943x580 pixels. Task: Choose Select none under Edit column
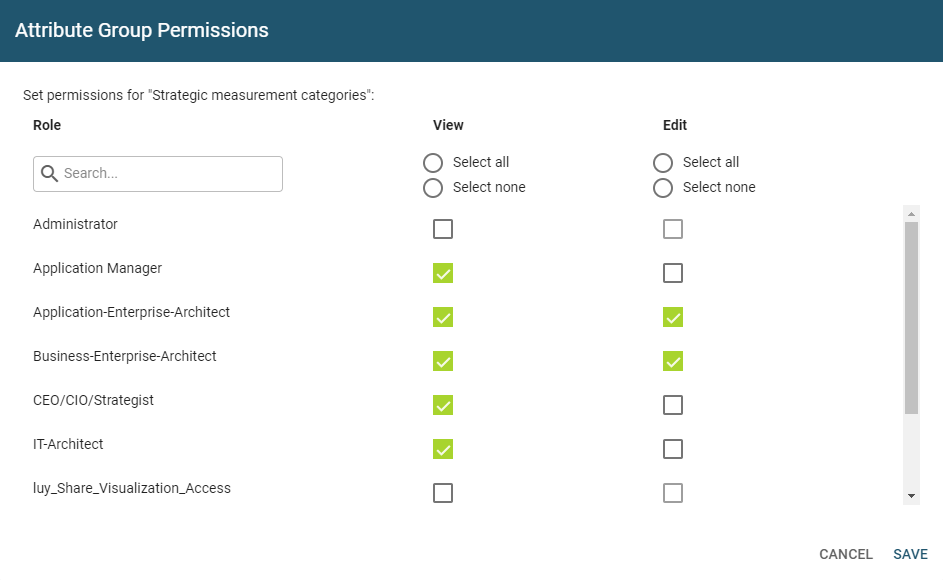(663, 188)
